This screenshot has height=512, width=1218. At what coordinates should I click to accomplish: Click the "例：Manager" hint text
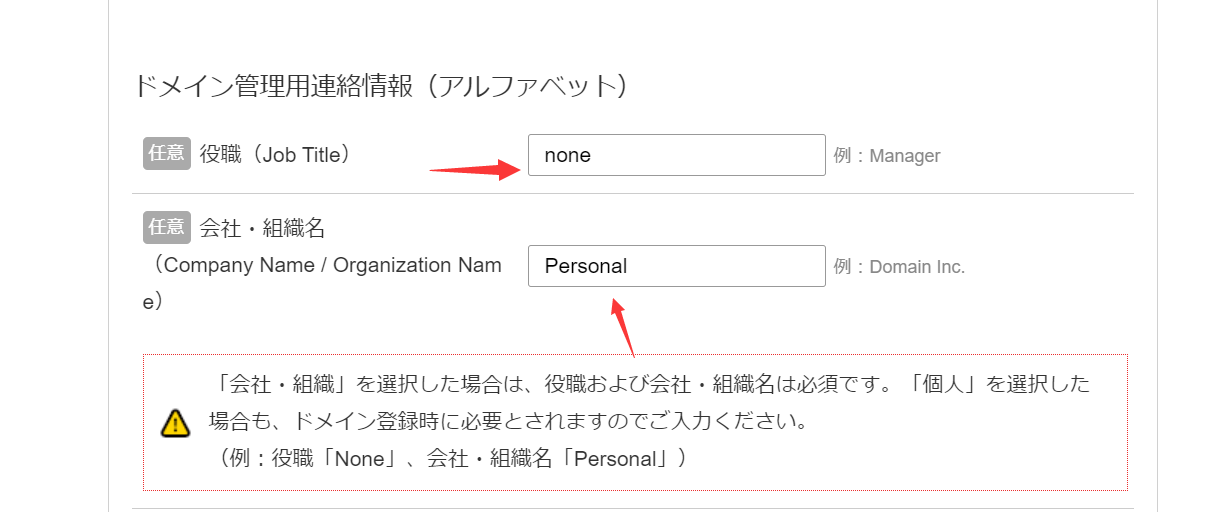click(887, 156)
